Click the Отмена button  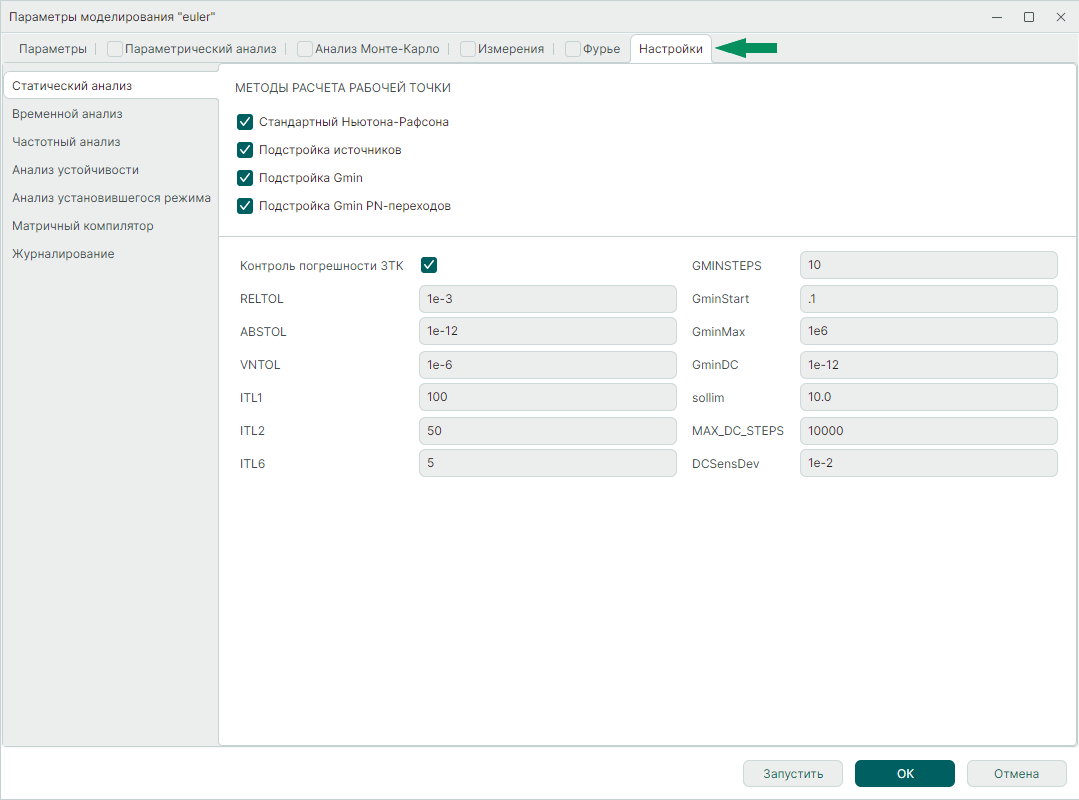coord(1016,773)
